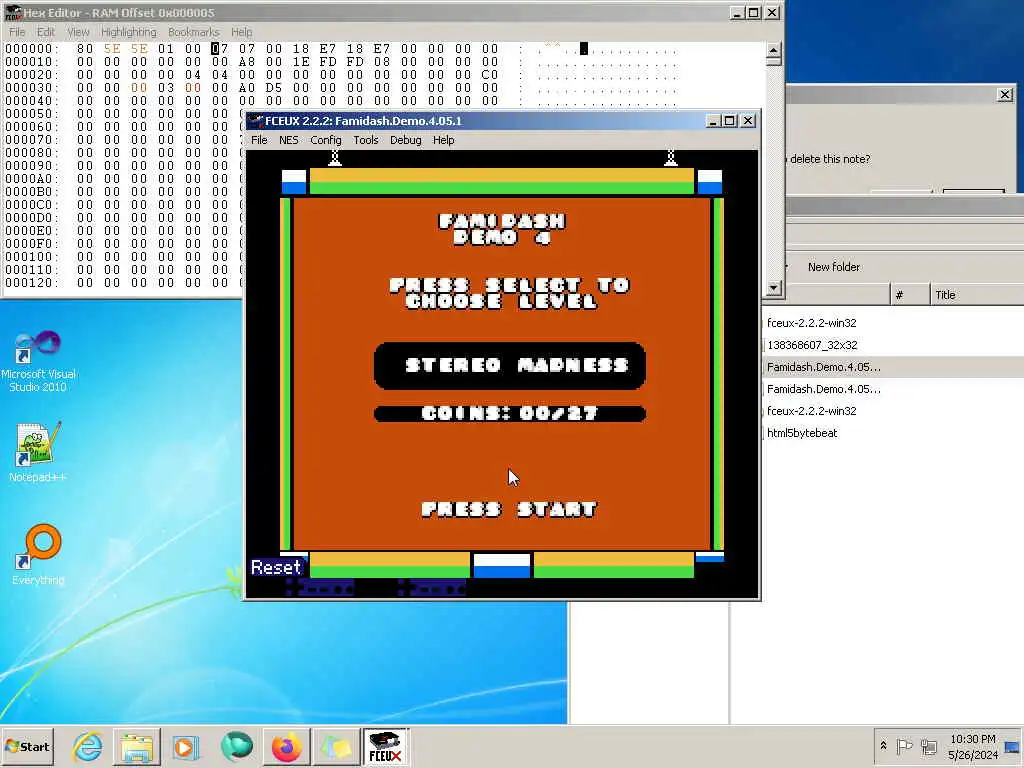Open Debug menu in FCEUX
The height and width of the screenshot is (768, 1024).
tap(406, 140)
